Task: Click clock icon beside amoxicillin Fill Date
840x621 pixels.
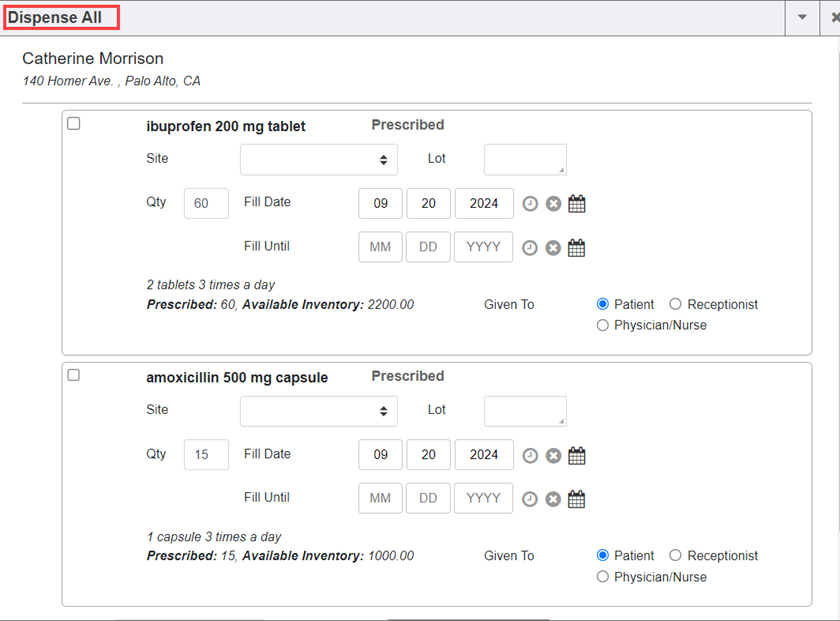Action: click(x=530, y=456)
